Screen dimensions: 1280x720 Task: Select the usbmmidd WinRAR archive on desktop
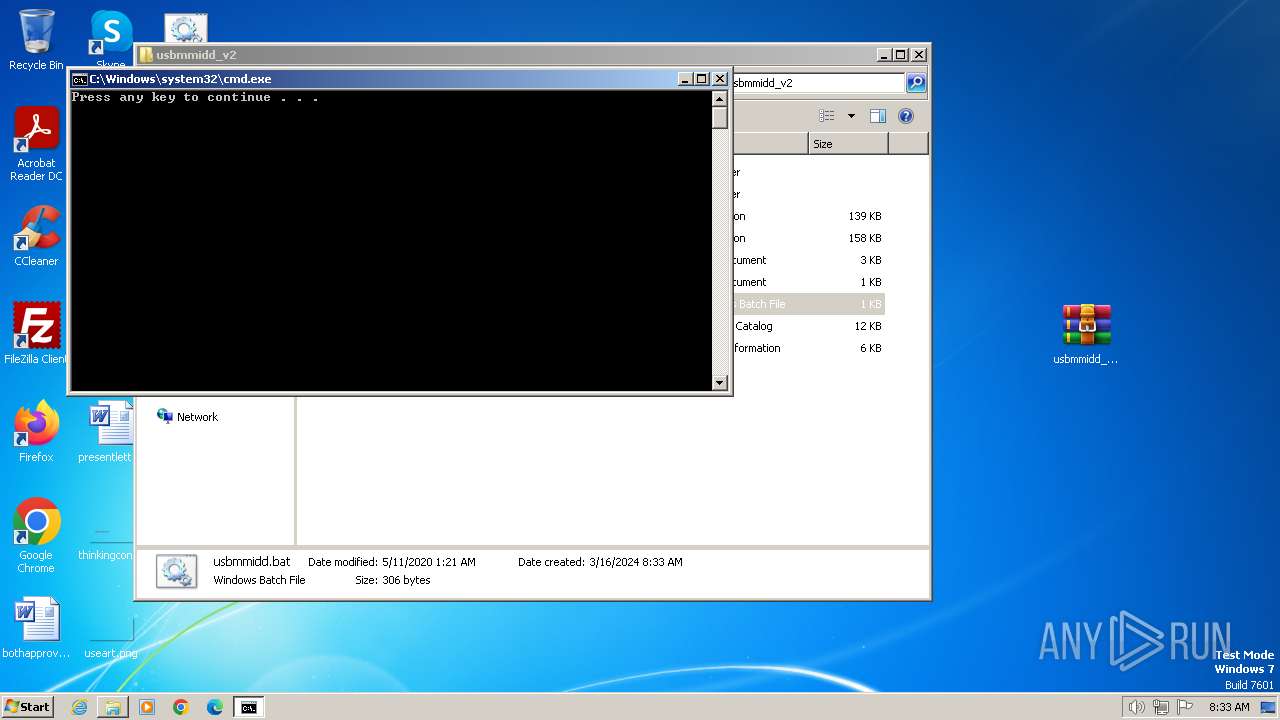[x=1086, y=334]
